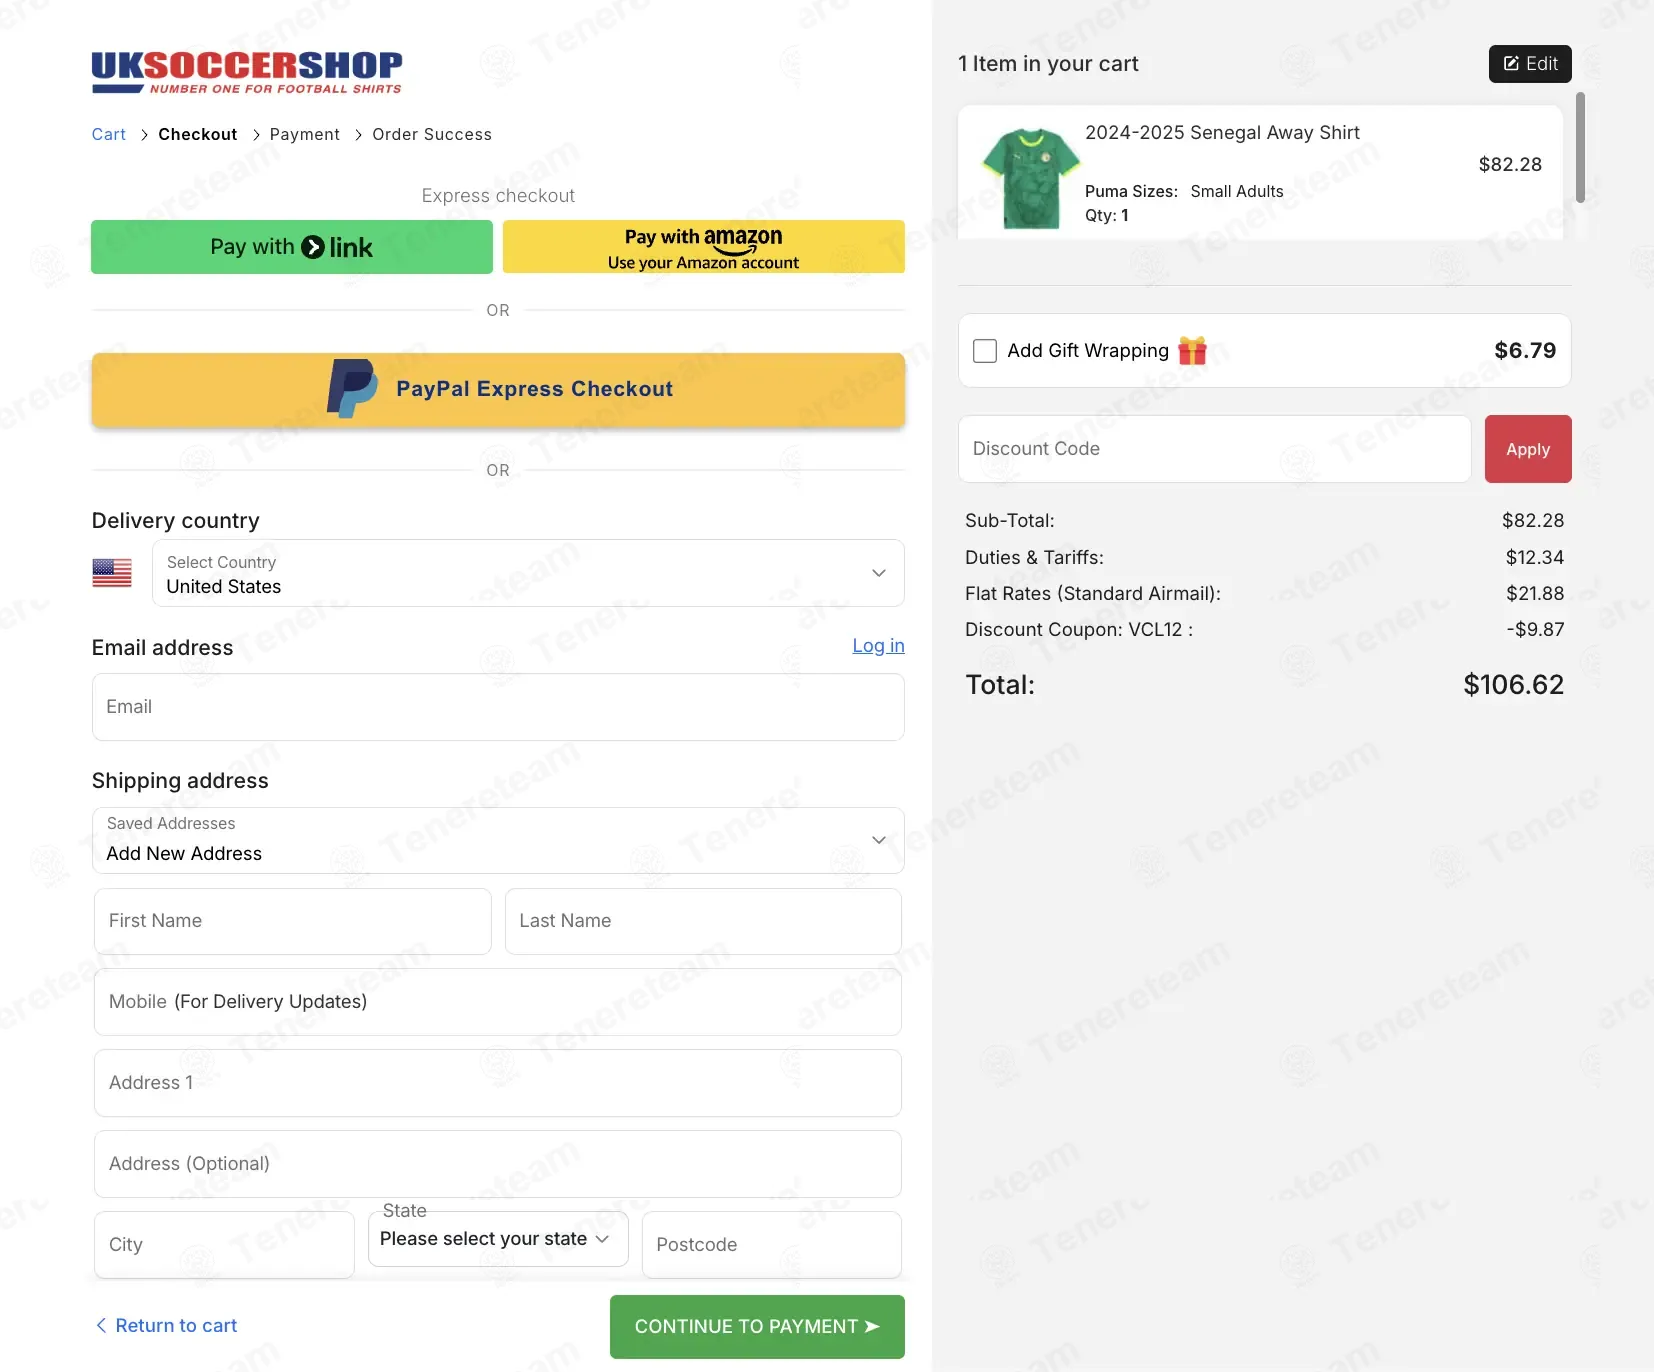The width and height of the screenshot is (1654, 1372).
Task: Click the UKSoccerShop logo
Action: (247, 72)
